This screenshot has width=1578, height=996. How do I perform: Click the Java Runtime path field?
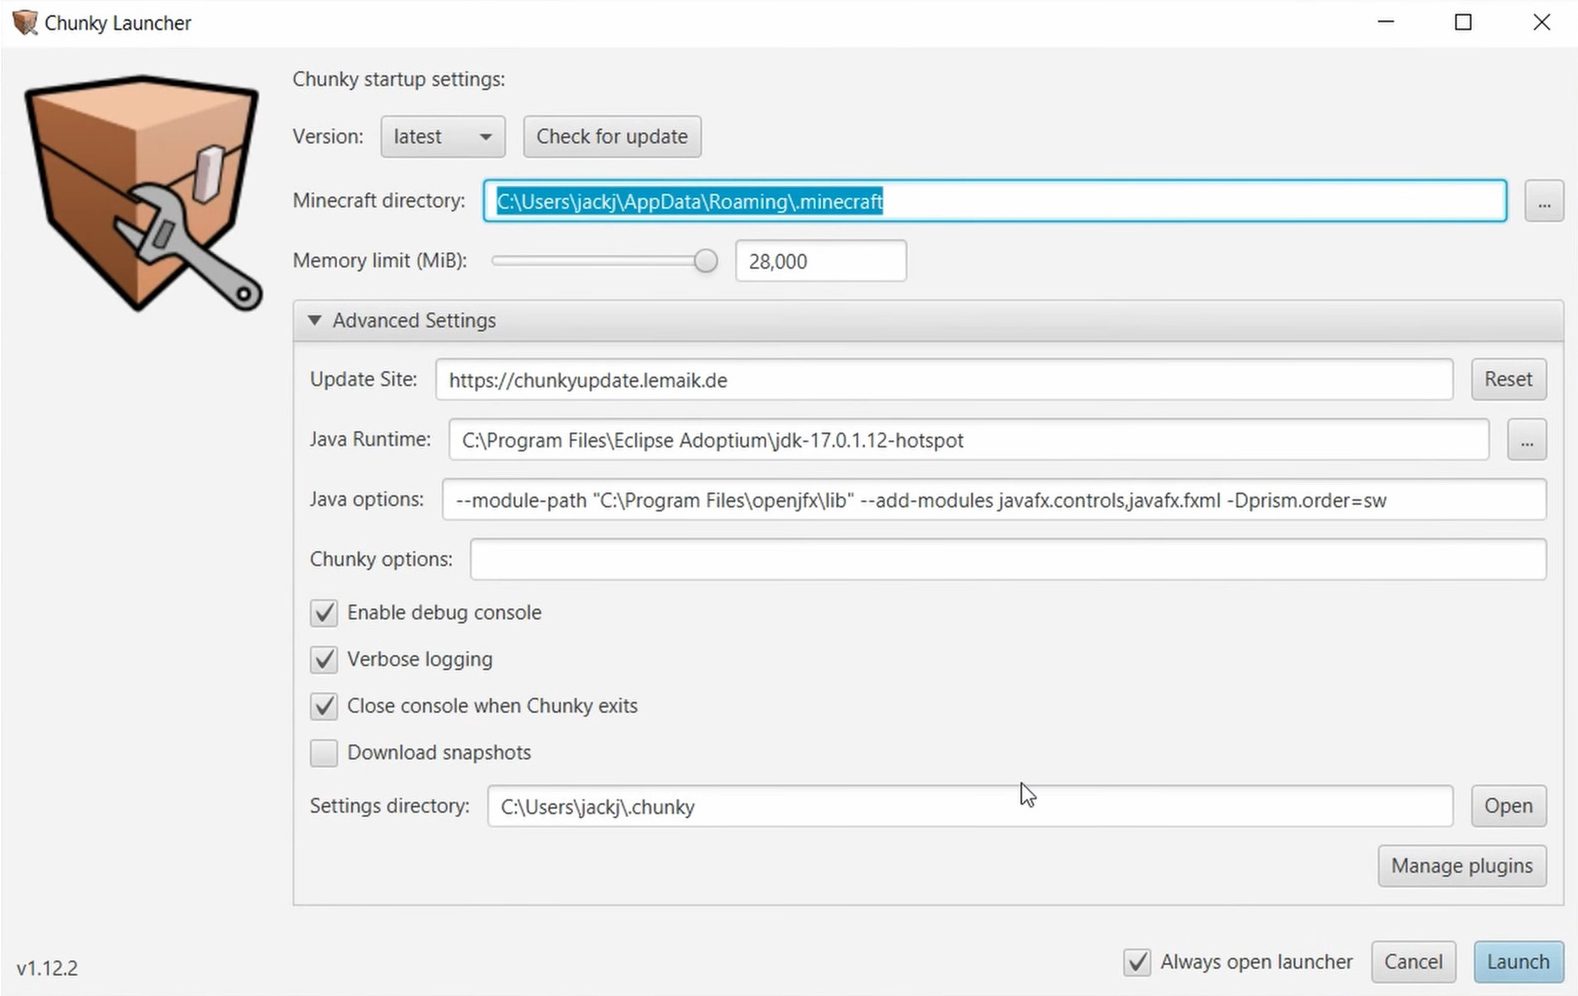click(x=969, y=440)
